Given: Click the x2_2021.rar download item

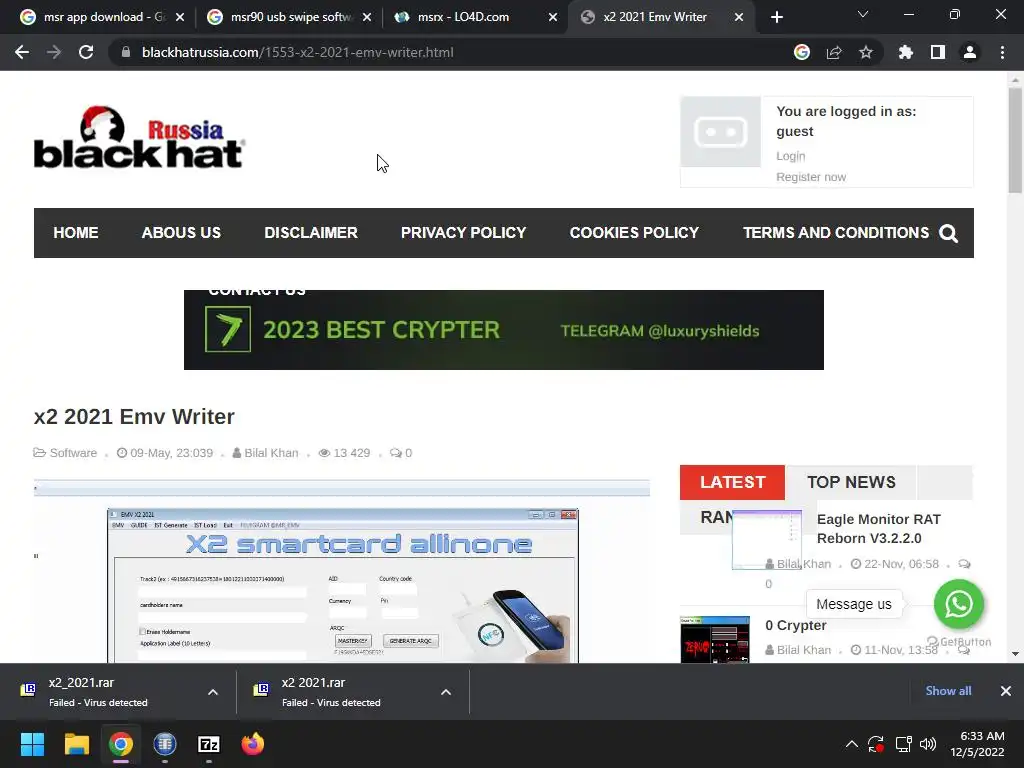Looking at the screenshot, I should click(x=98, y=692).
